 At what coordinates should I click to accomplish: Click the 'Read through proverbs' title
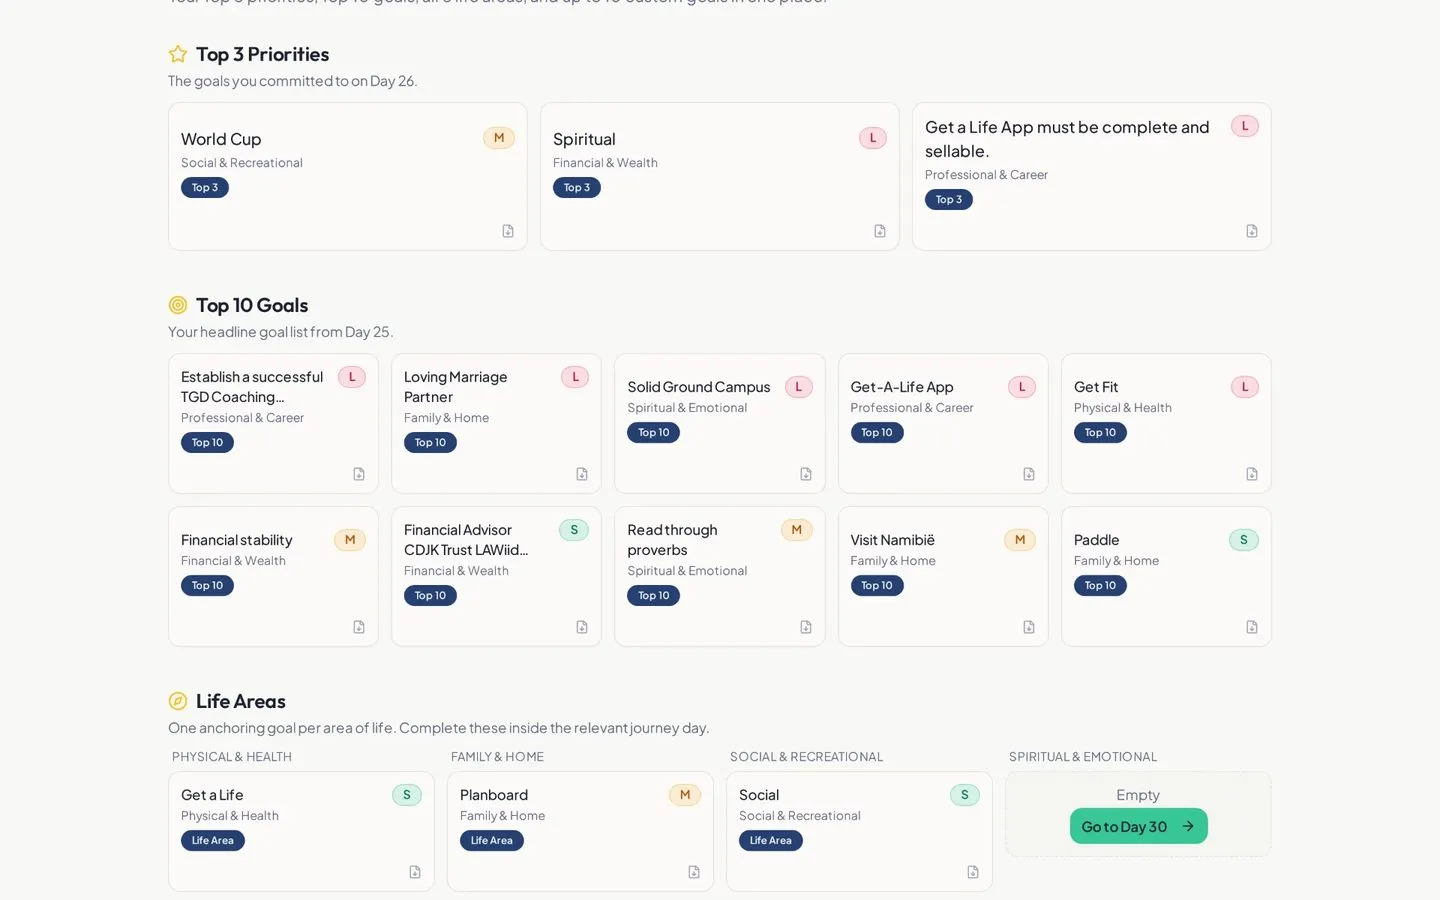point(672,540)
